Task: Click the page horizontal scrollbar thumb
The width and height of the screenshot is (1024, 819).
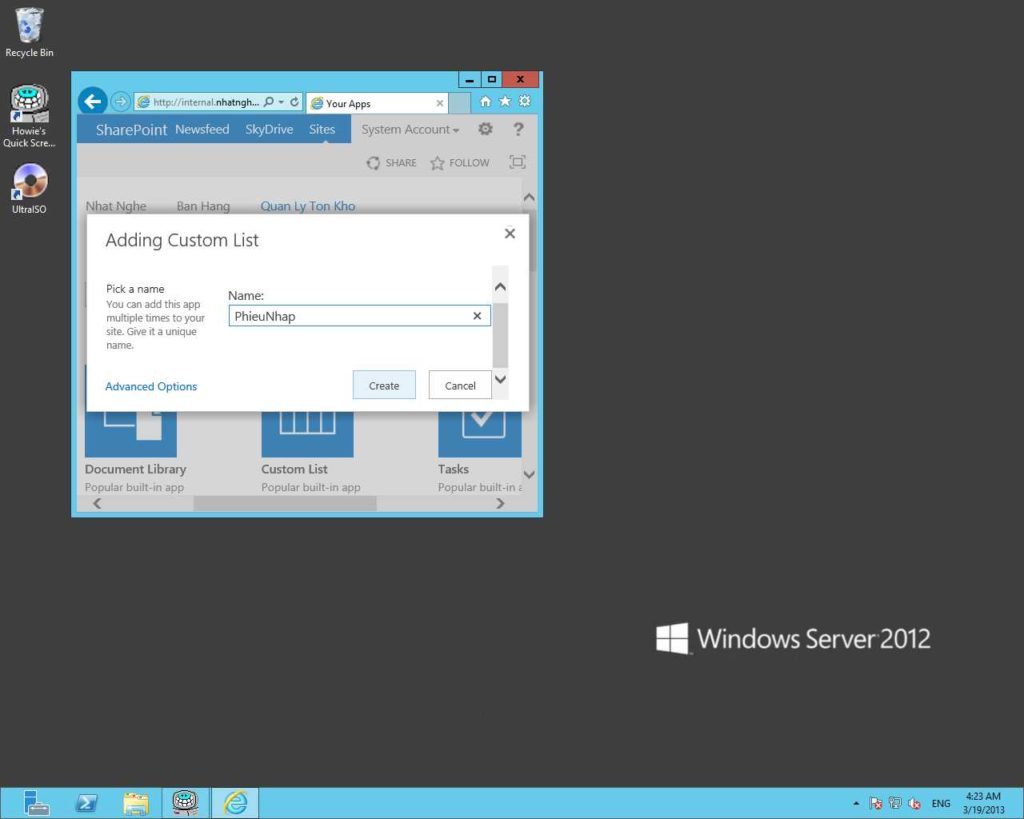Action: (x=285, y=504)
